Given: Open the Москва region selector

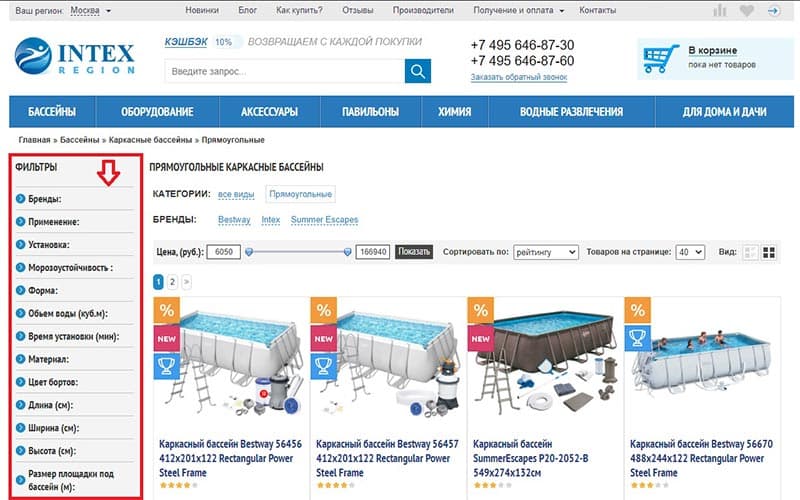Looking at the screenshot, I should tap(90, 11).
